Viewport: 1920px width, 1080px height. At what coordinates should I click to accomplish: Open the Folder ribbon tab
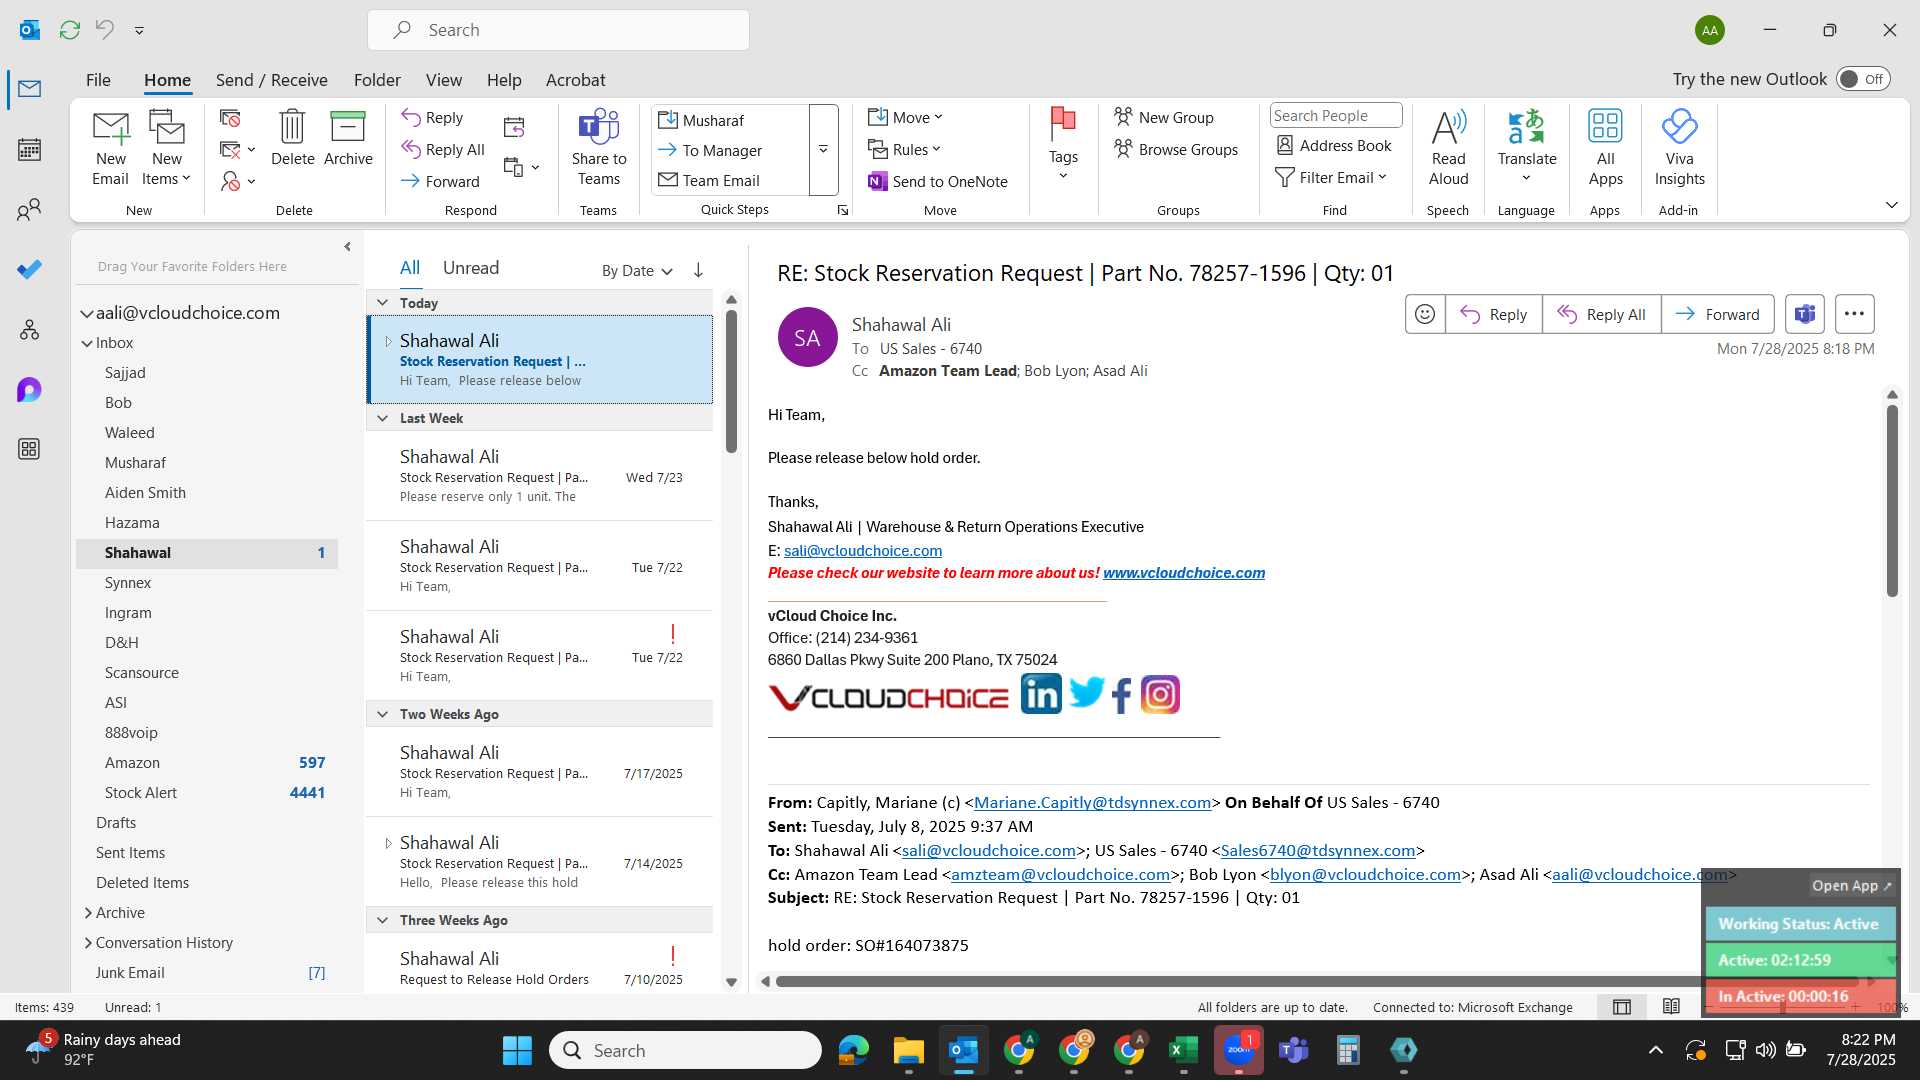click(376, 80)
